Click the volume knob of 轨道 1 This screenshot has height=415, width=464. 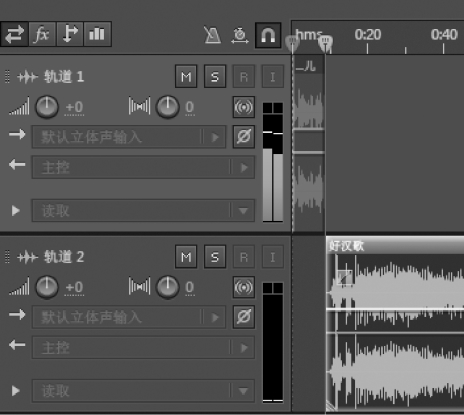click(x=47, y=107)
